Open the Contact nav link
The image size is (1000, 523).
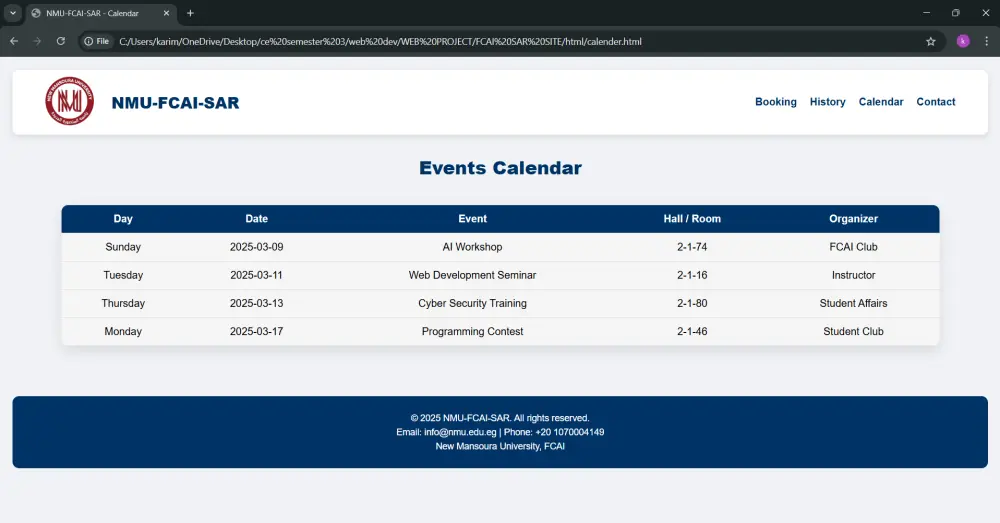[x=936, y=102]
